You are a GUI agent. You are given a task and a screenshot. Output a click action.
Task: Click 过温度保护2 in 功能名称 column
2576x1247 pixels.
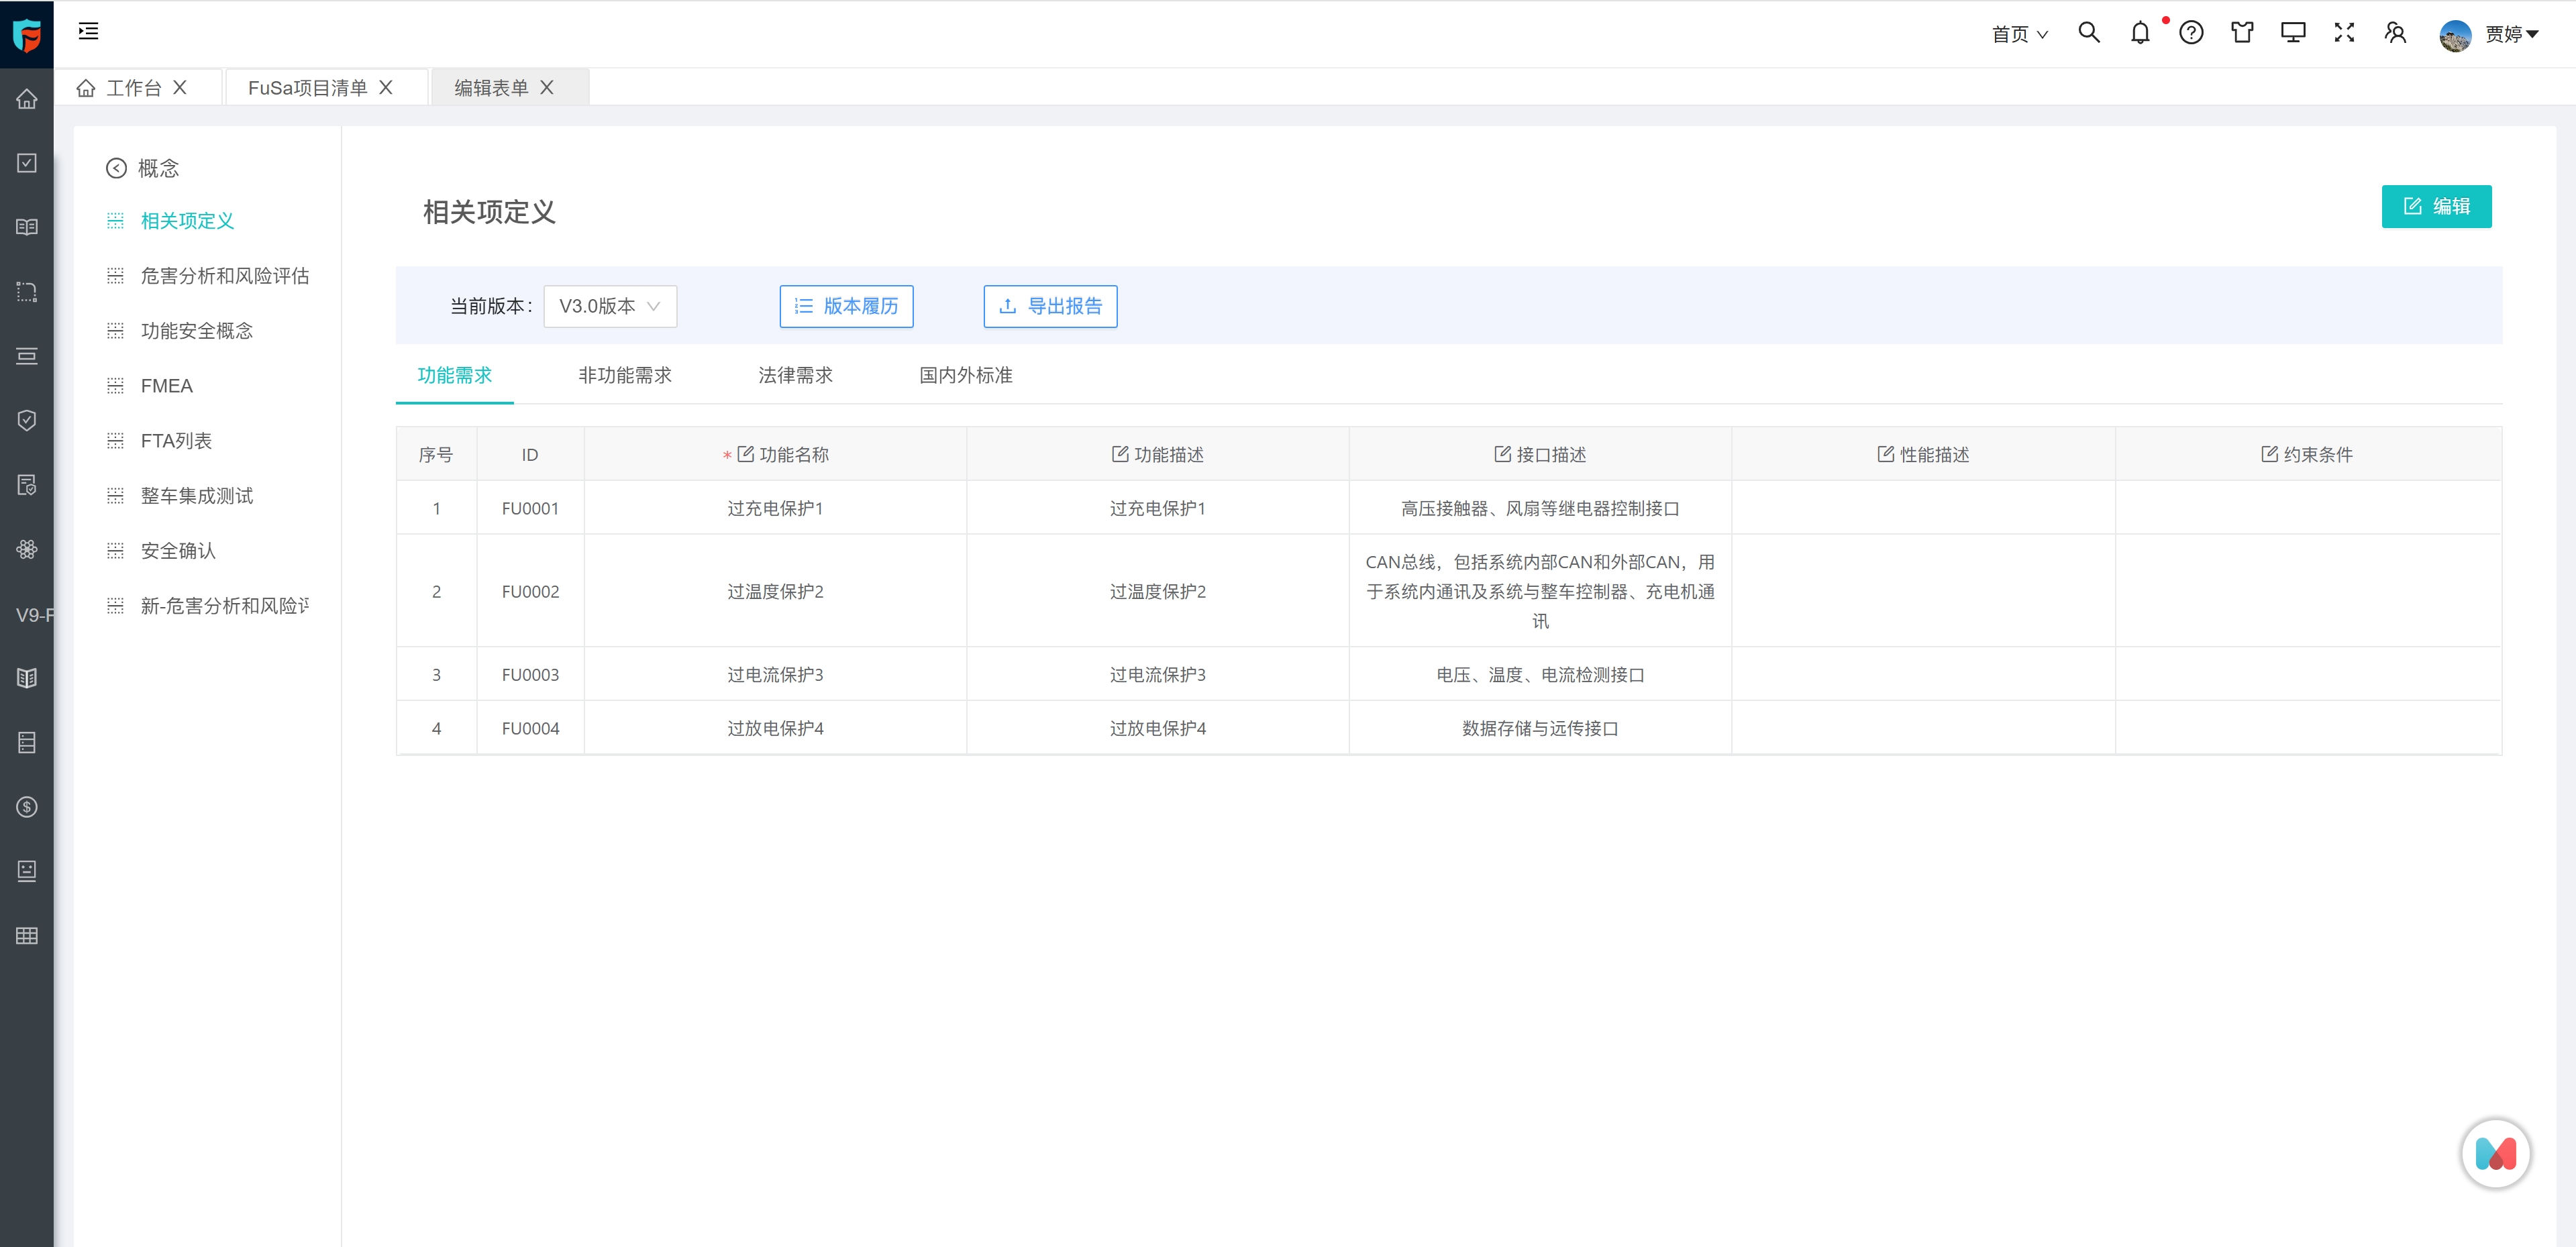[x=775, y=591]
